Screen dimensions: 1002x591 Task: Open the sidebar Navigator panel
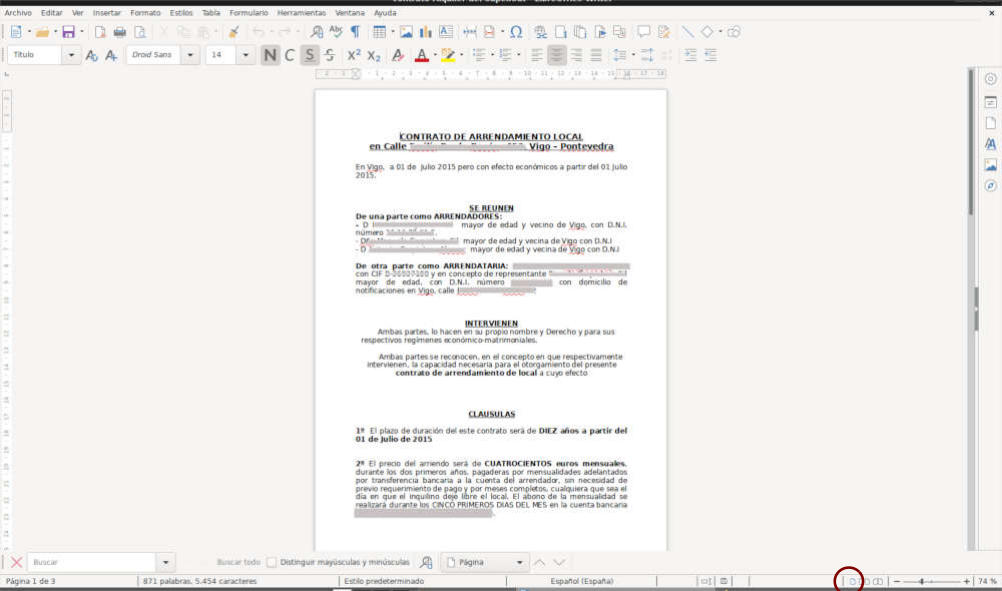point(990,186)
